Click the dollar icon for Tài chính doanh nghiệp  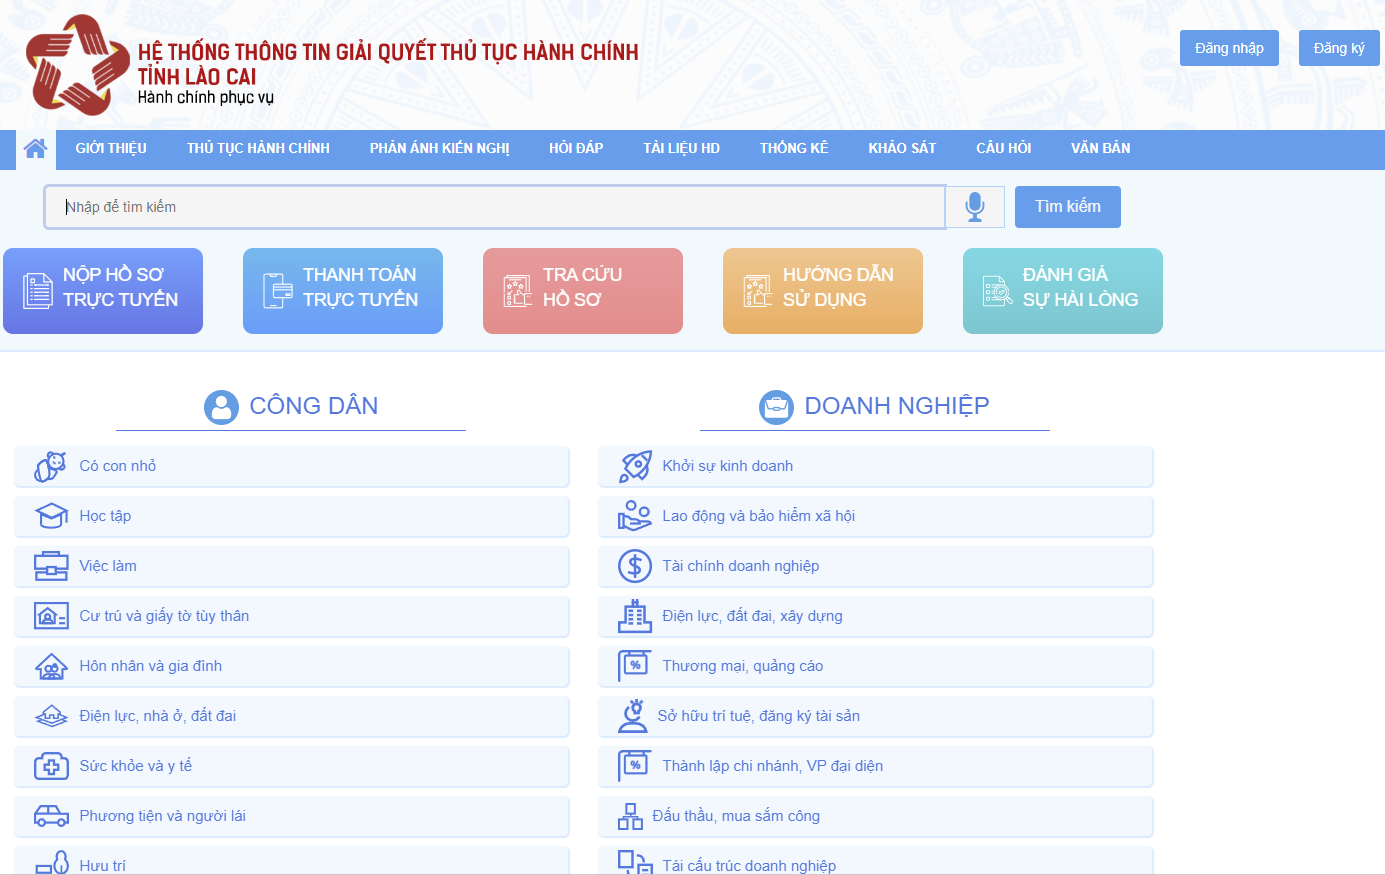pyautogui.click(x=635, y=566)
